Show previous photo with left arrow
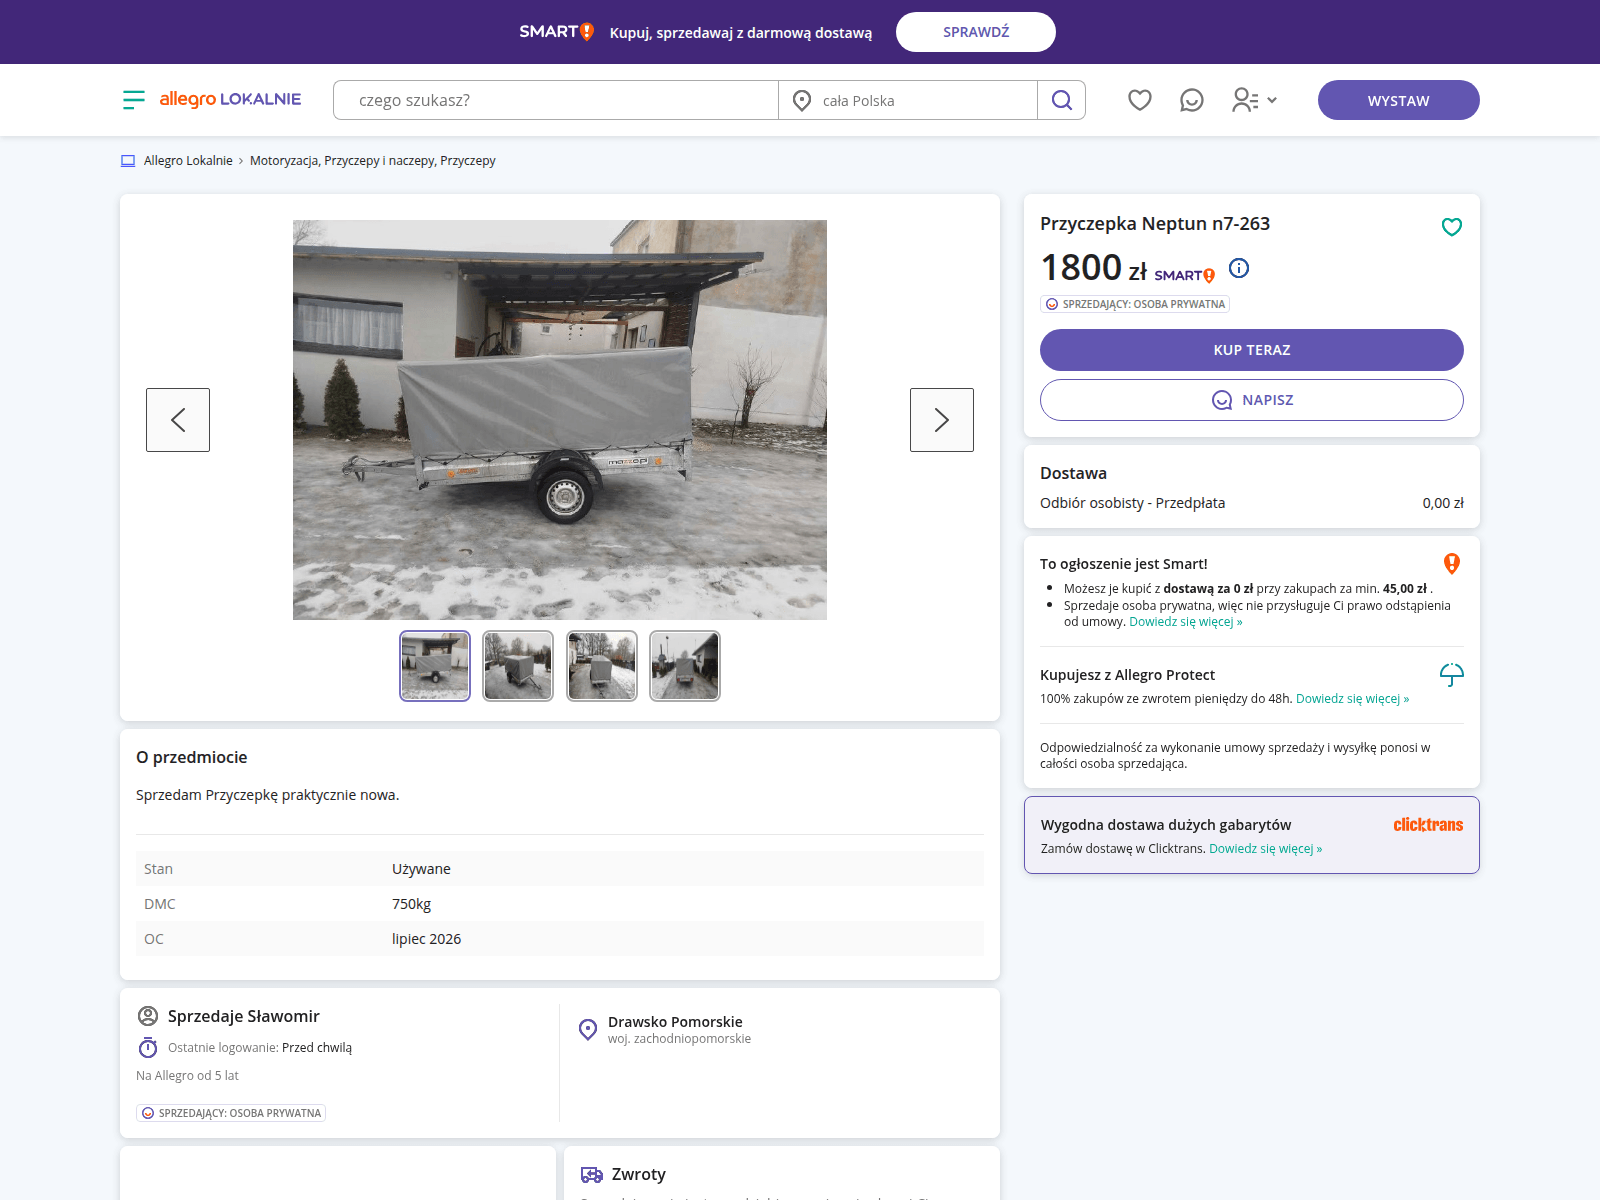Viewport: 1600px width, 1200px height. [178, 420]
